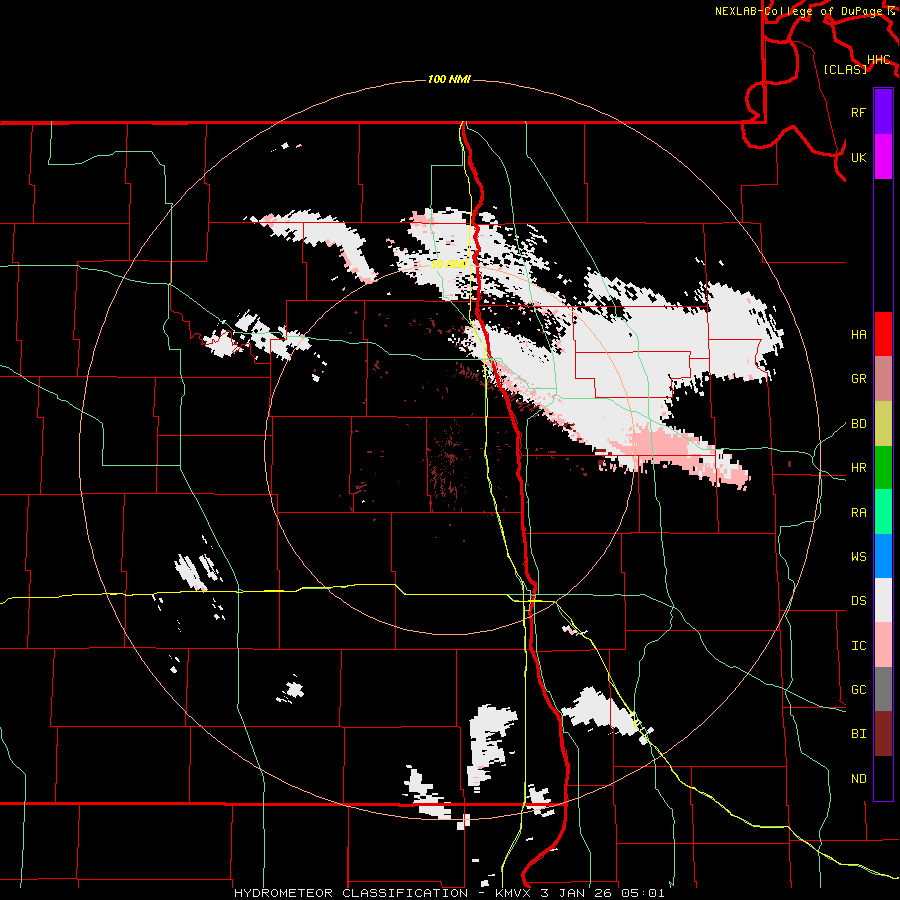Click the "50 NMI" range ring label
This screenshot has height=900, width=900.
[x=449, y=264]
